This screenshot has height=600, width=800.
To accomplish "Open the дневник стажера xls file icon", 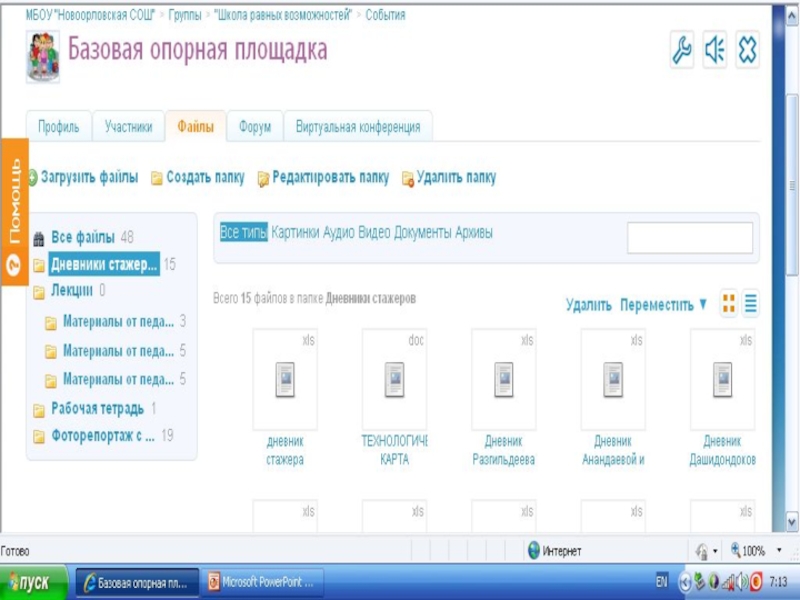I will tap(285, 379).
